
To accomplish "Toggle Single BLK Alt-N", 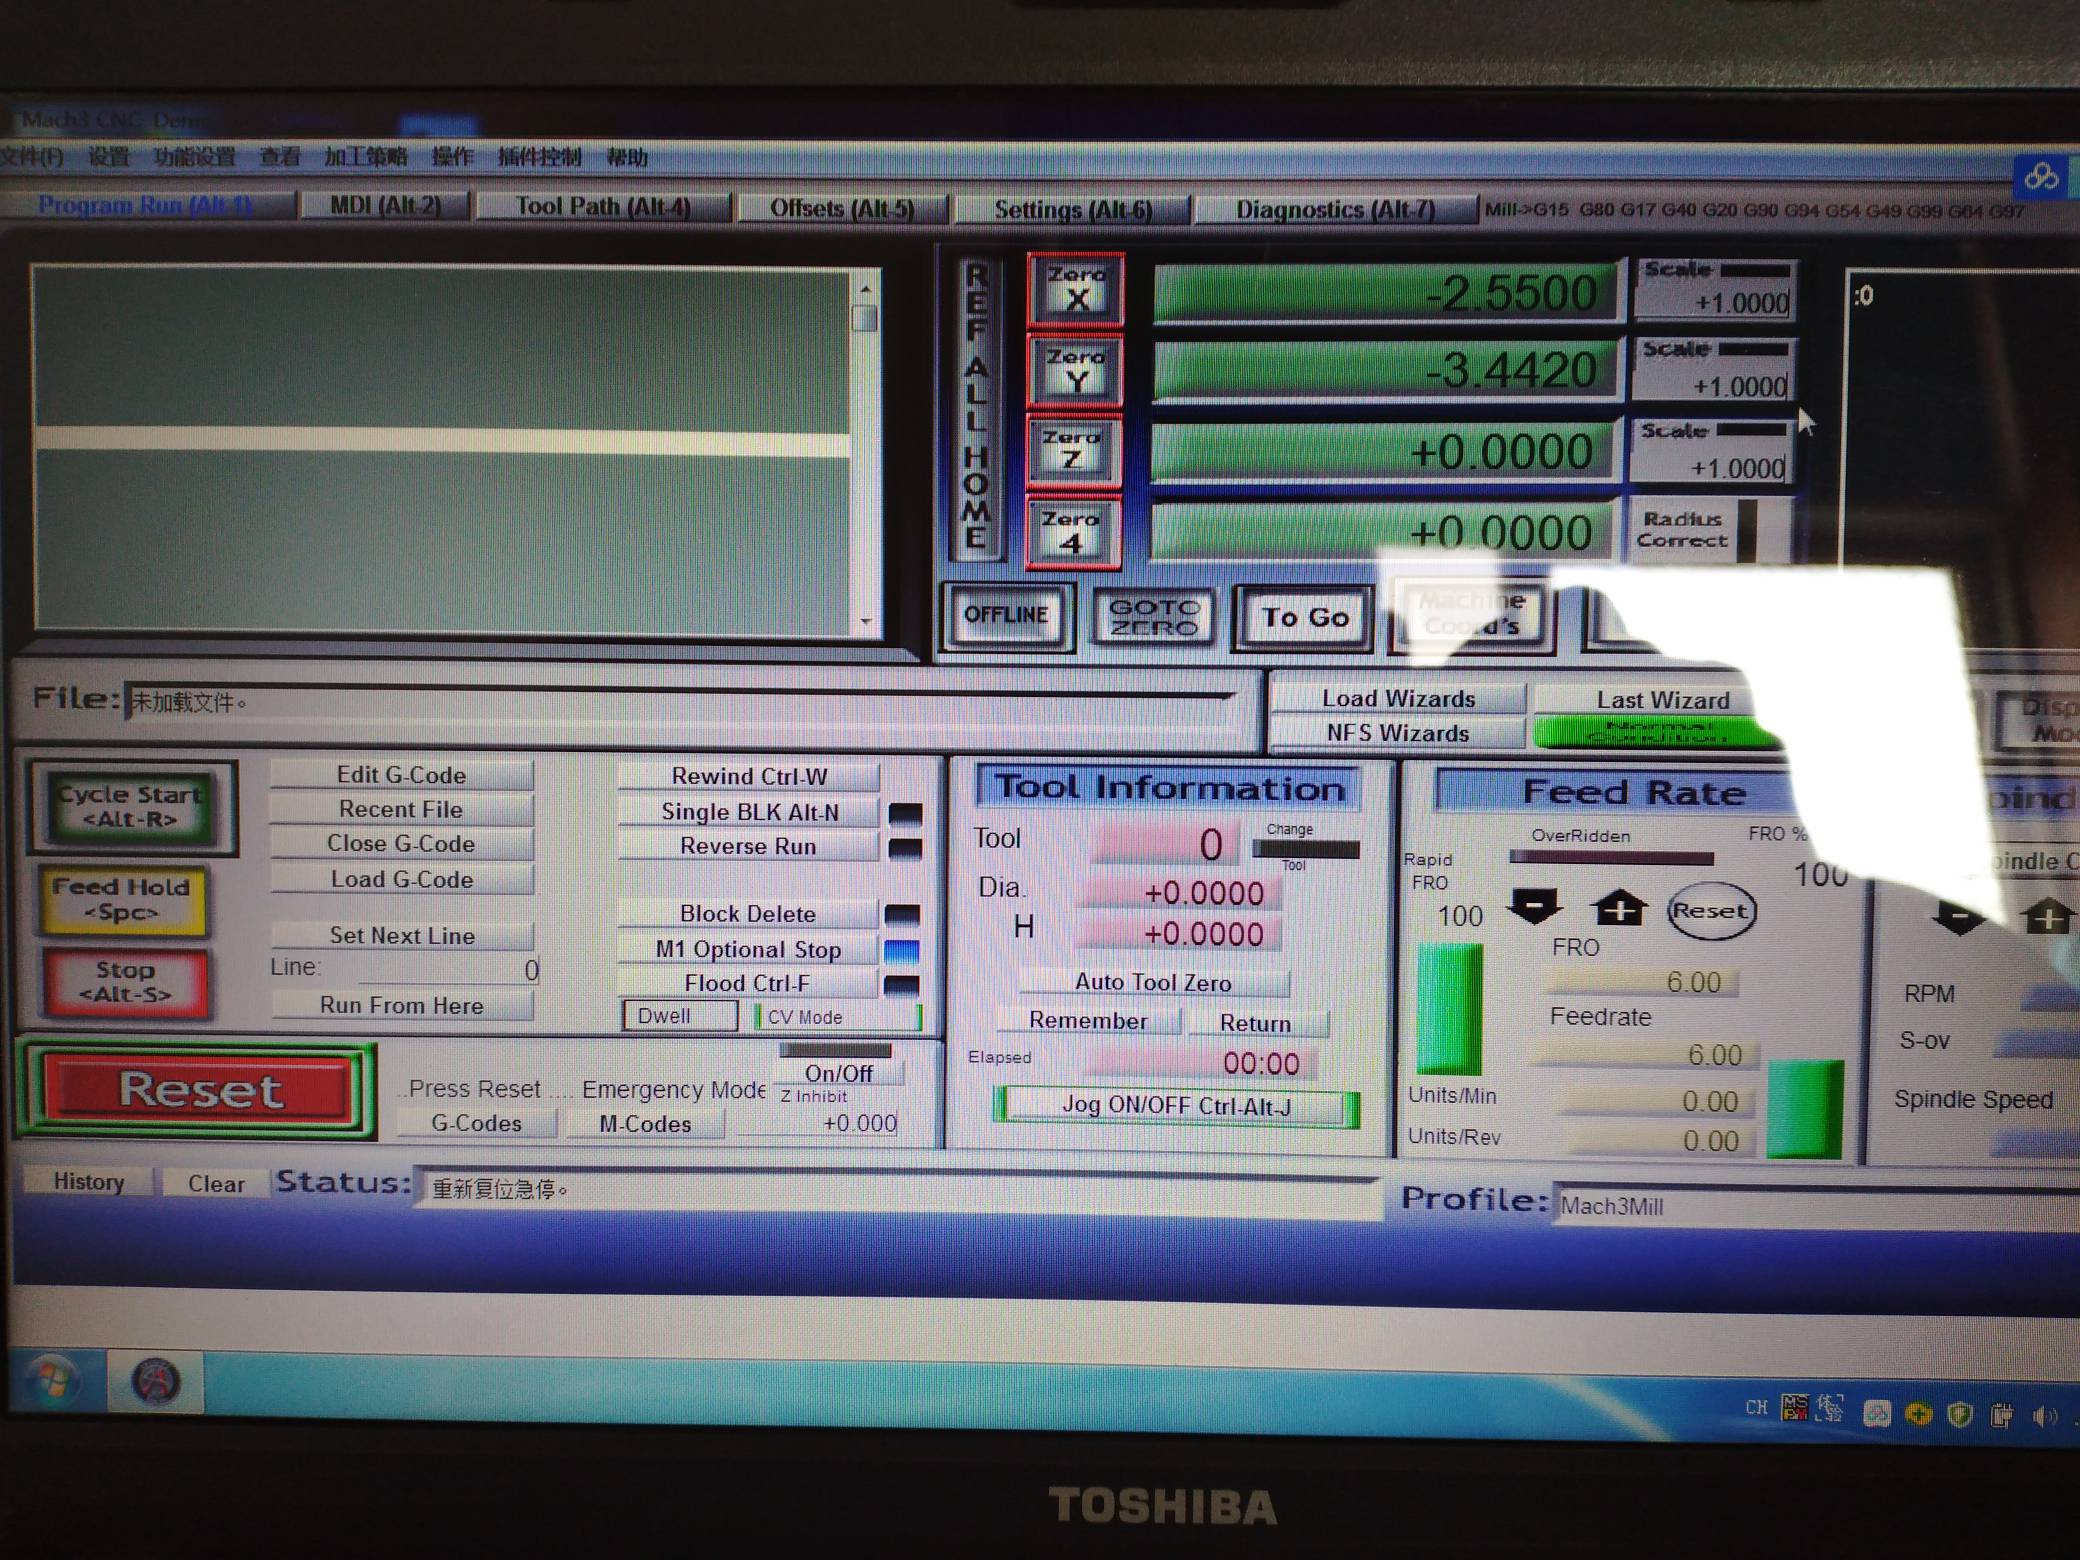I will tap(749, 812).
